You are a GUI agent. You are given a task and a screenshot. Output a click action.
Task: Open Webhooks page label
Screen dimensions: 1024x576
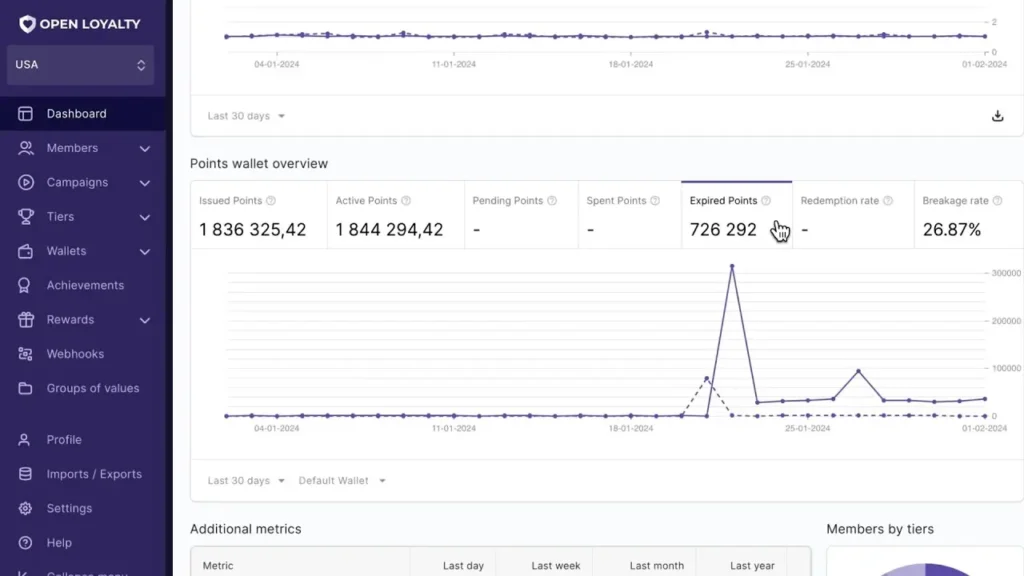[x=75, y=354]
